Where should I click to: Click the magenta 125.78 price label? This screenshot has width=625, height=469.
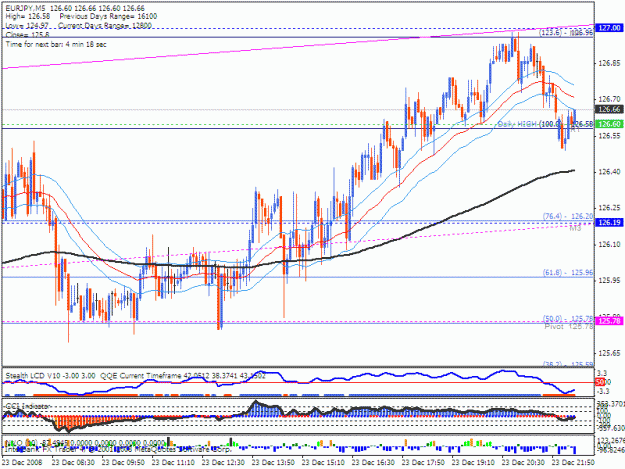(609, 320)
